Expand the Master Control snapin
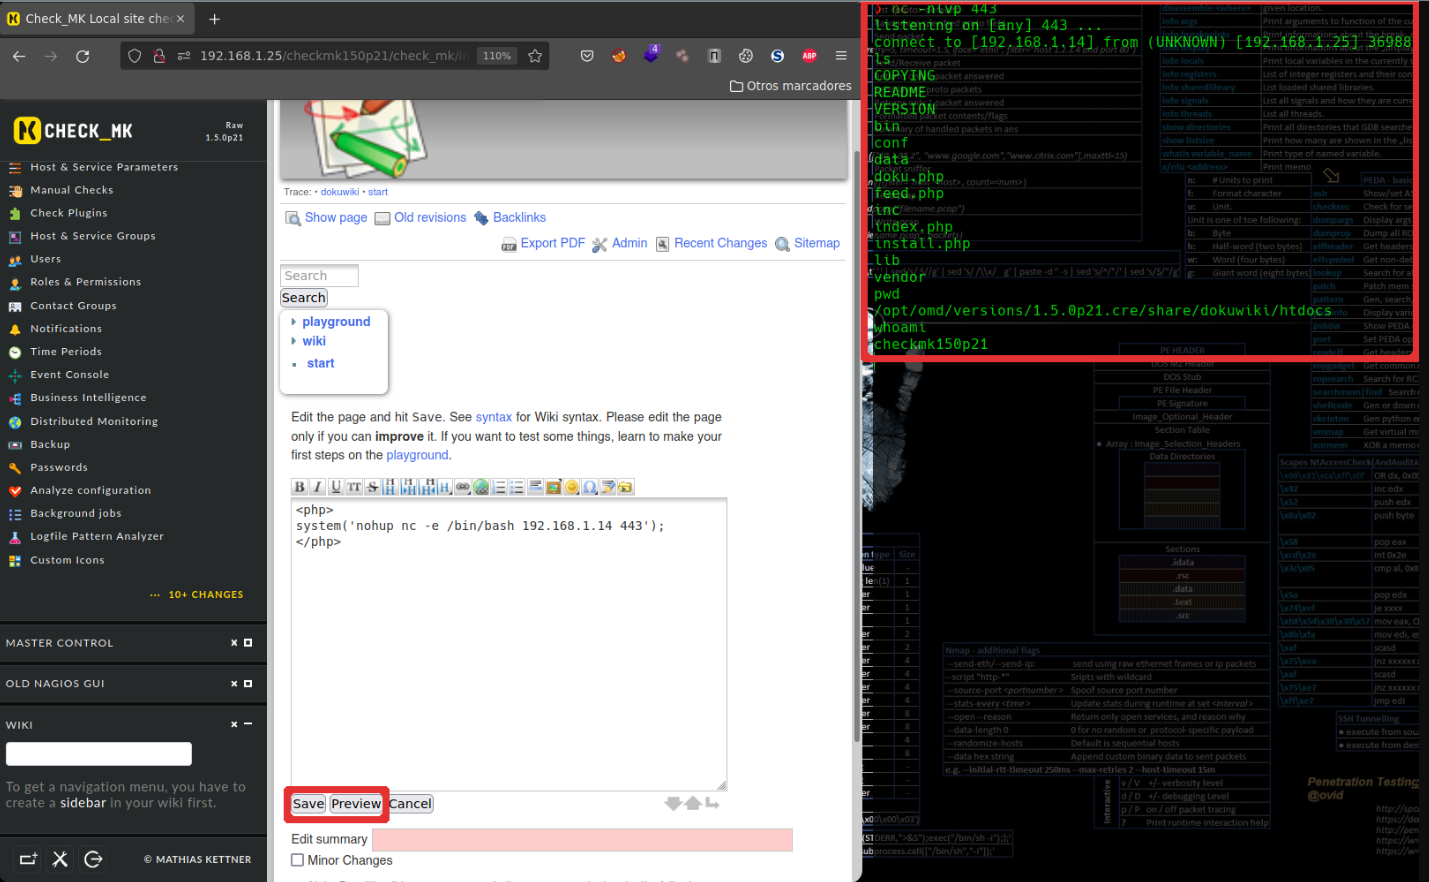 (248, 643)
